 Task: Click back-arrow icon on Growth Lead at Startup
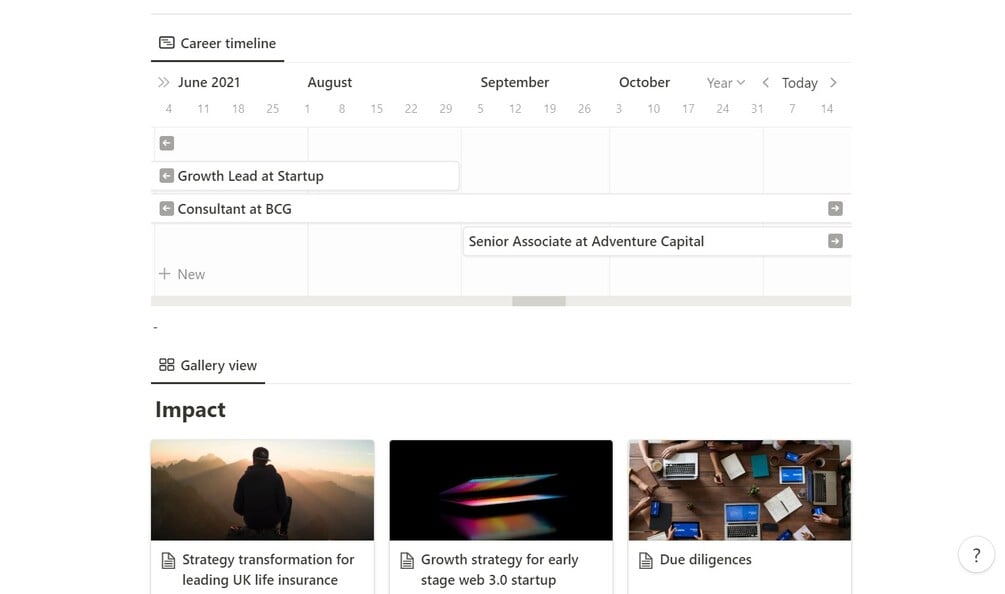167,176
